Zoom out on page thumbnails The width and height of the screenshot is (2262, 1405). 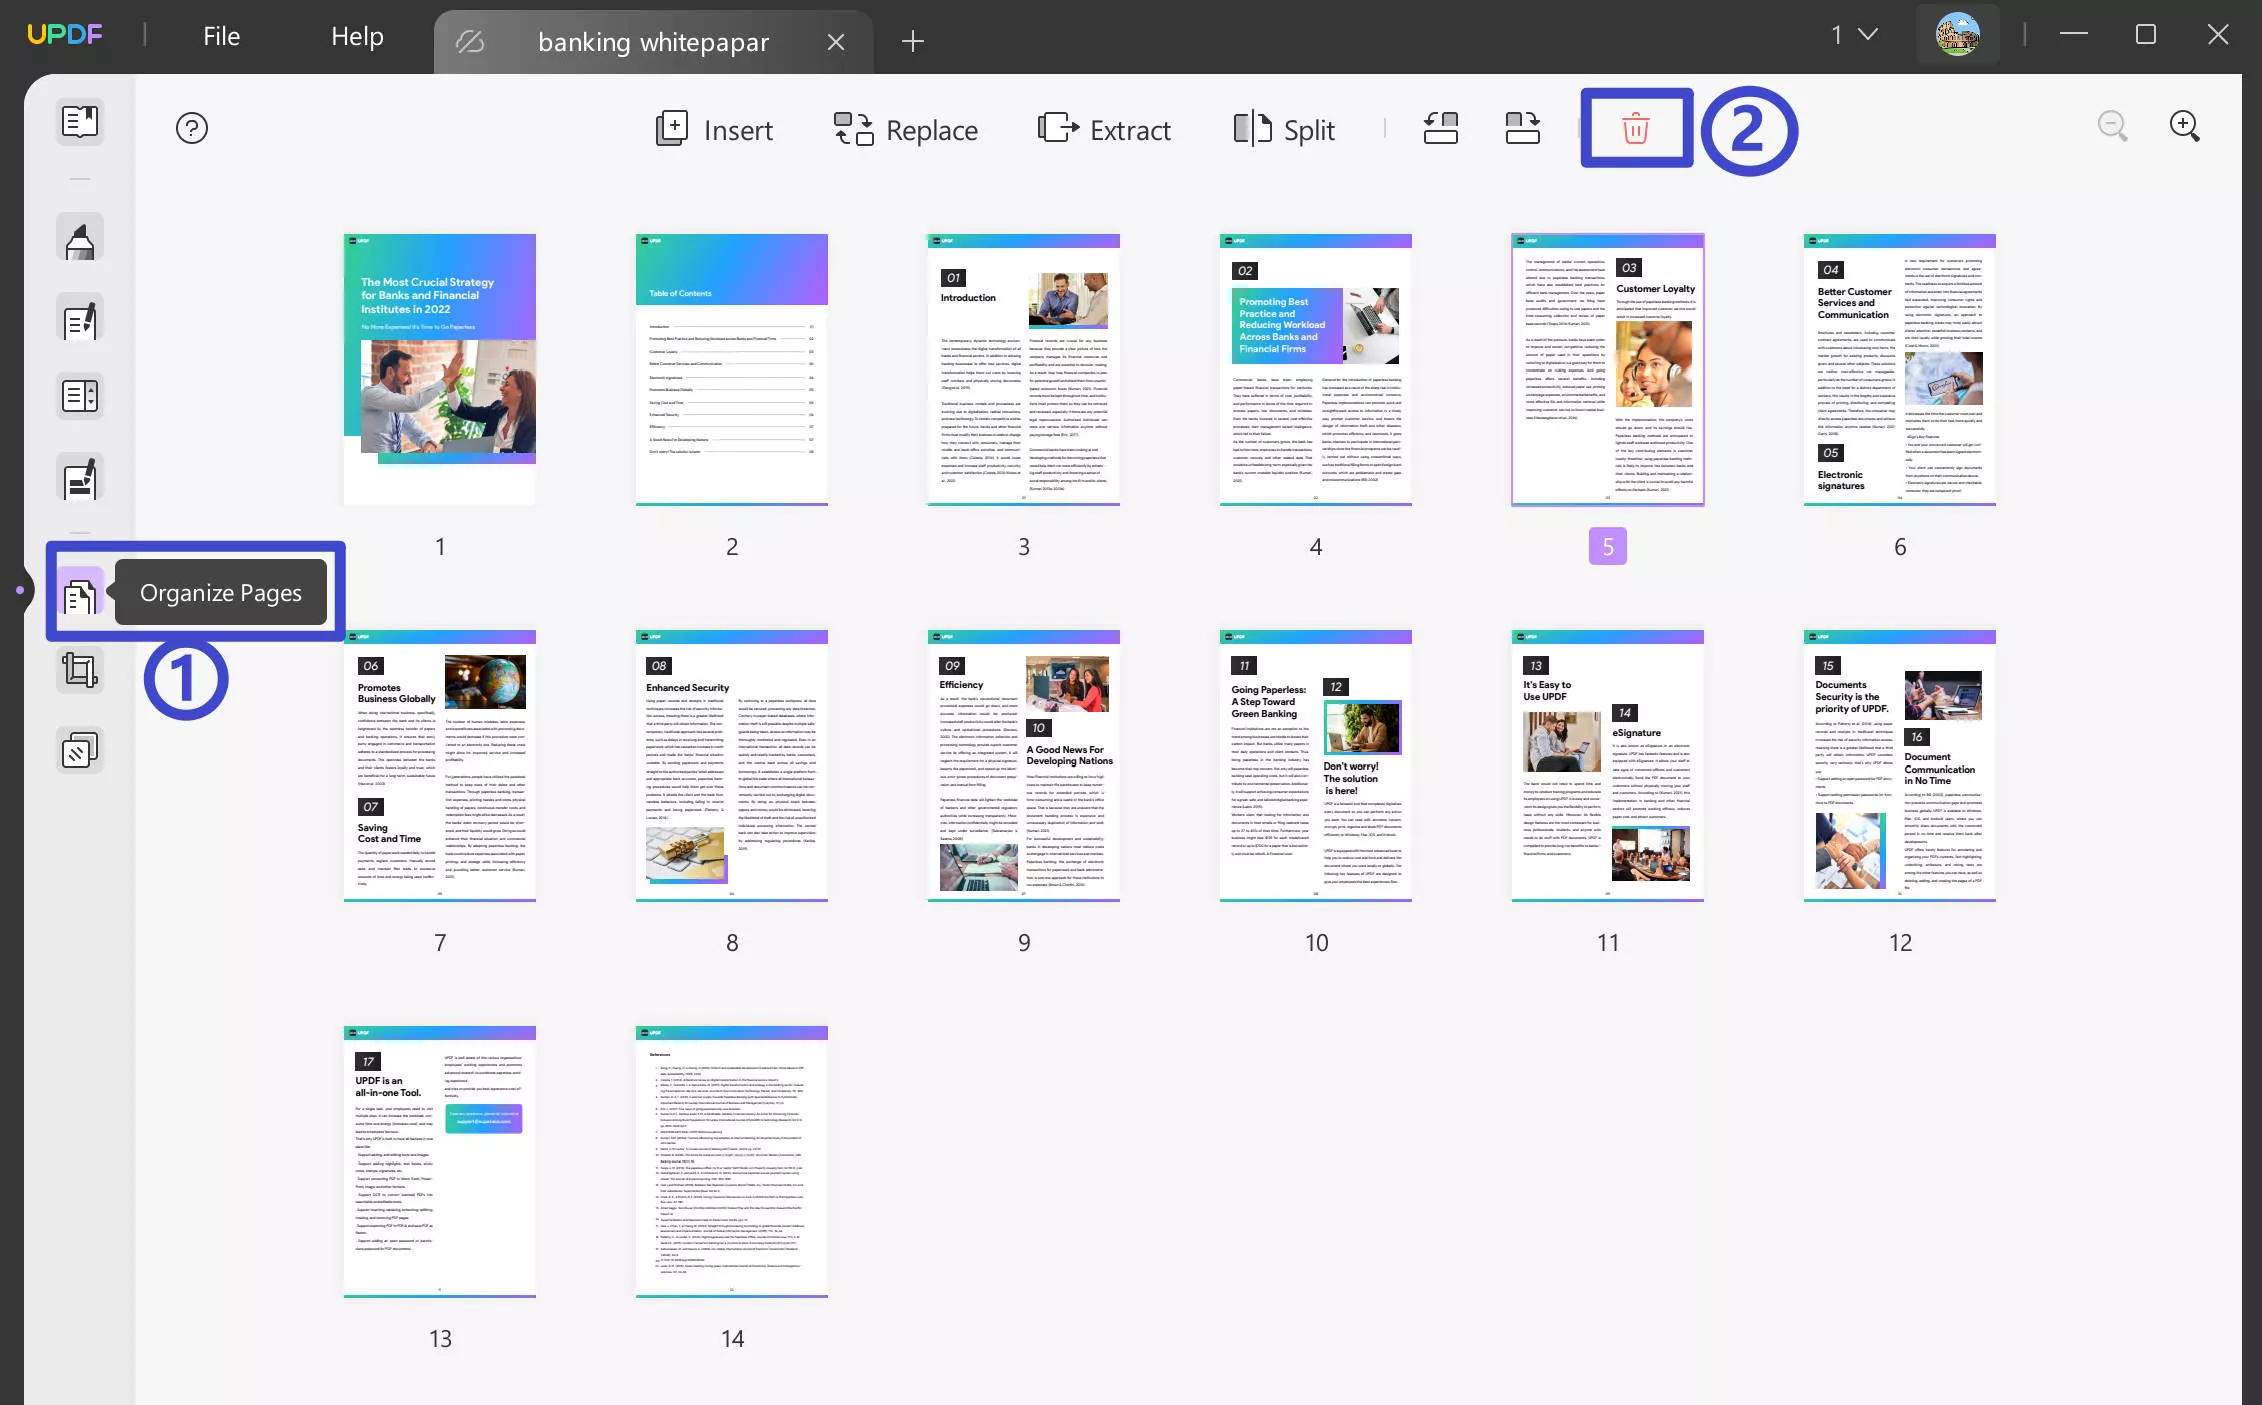[x=2112, y=126]
